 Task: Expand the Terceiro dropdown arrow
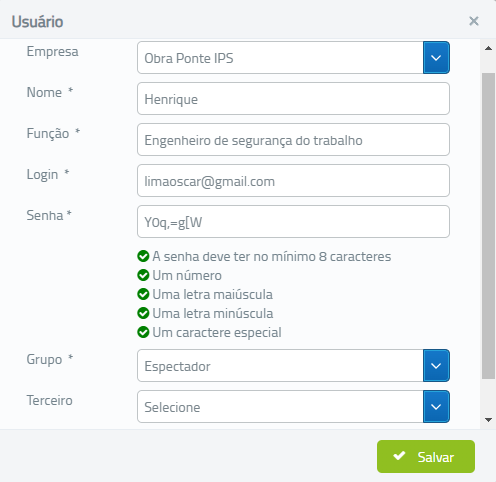(436, 407)
